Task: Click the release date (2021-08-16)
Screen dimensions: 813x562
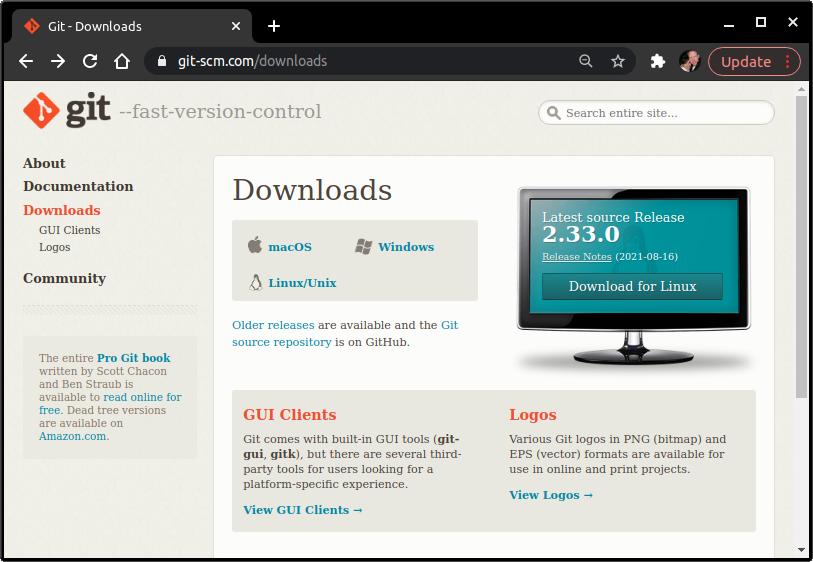Action: 647,257
